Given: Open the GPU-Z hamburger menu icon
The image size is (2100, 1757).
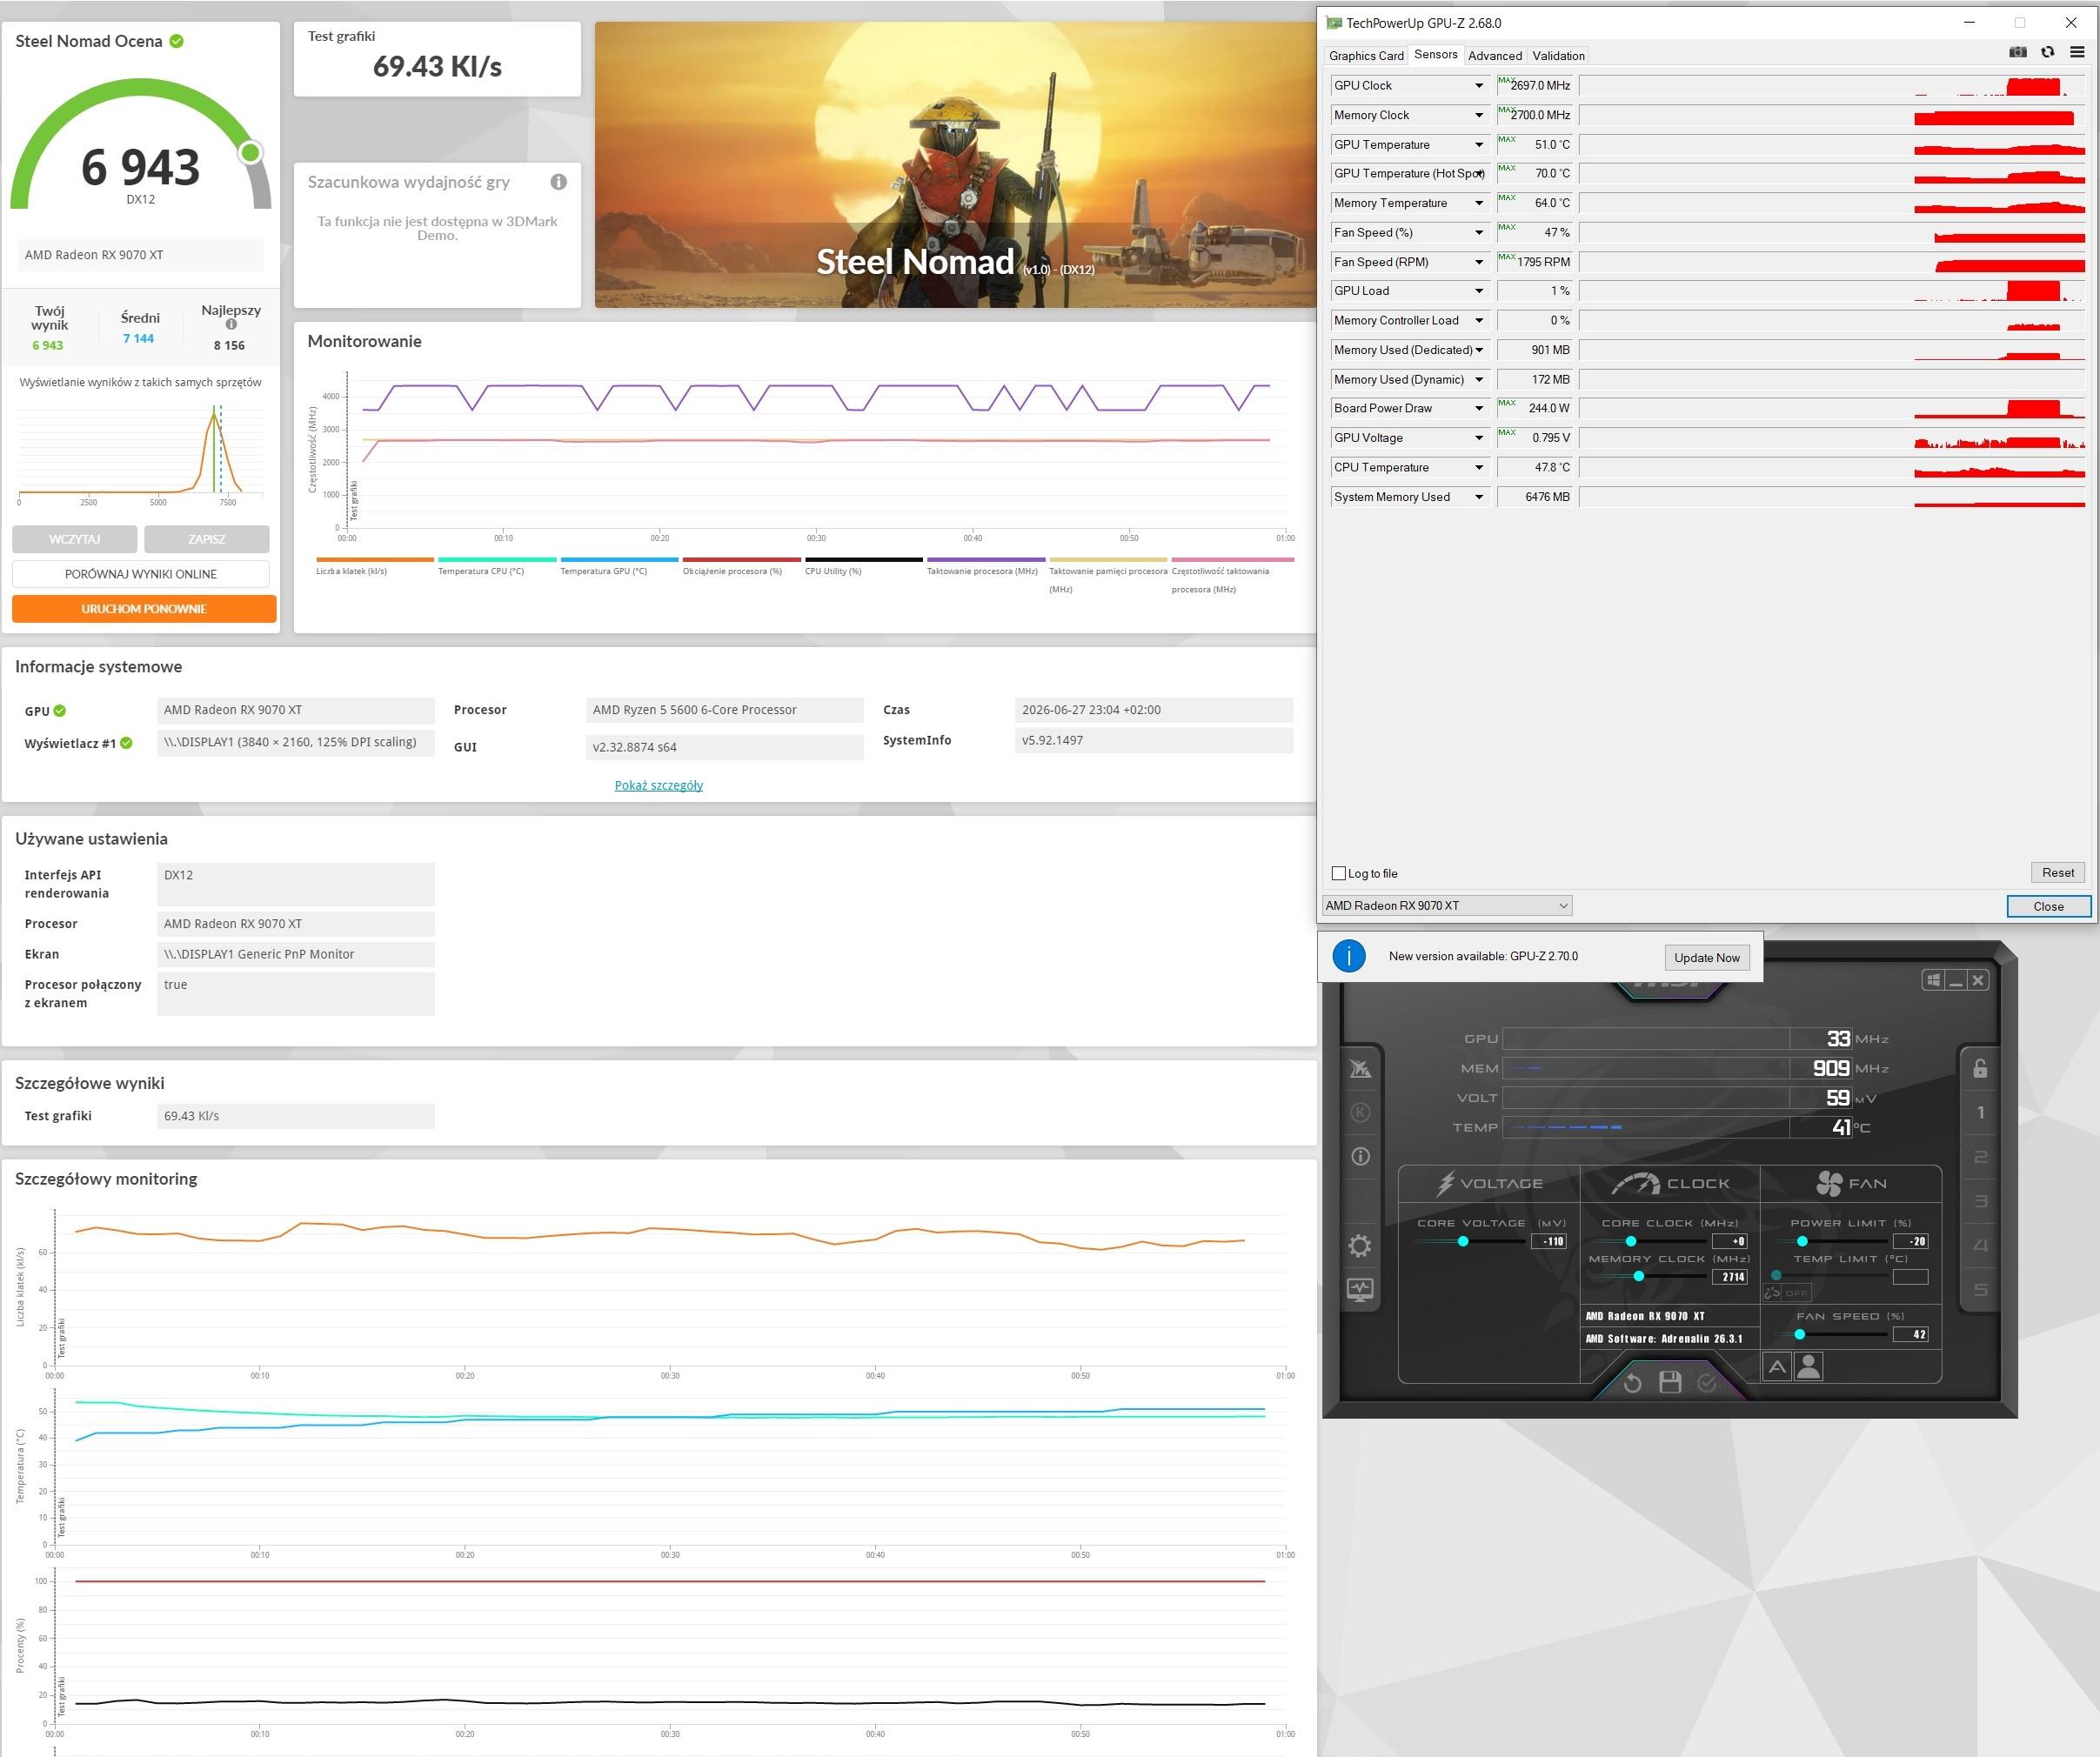Looking at the screenshot, I should (x=2077, y=52).
